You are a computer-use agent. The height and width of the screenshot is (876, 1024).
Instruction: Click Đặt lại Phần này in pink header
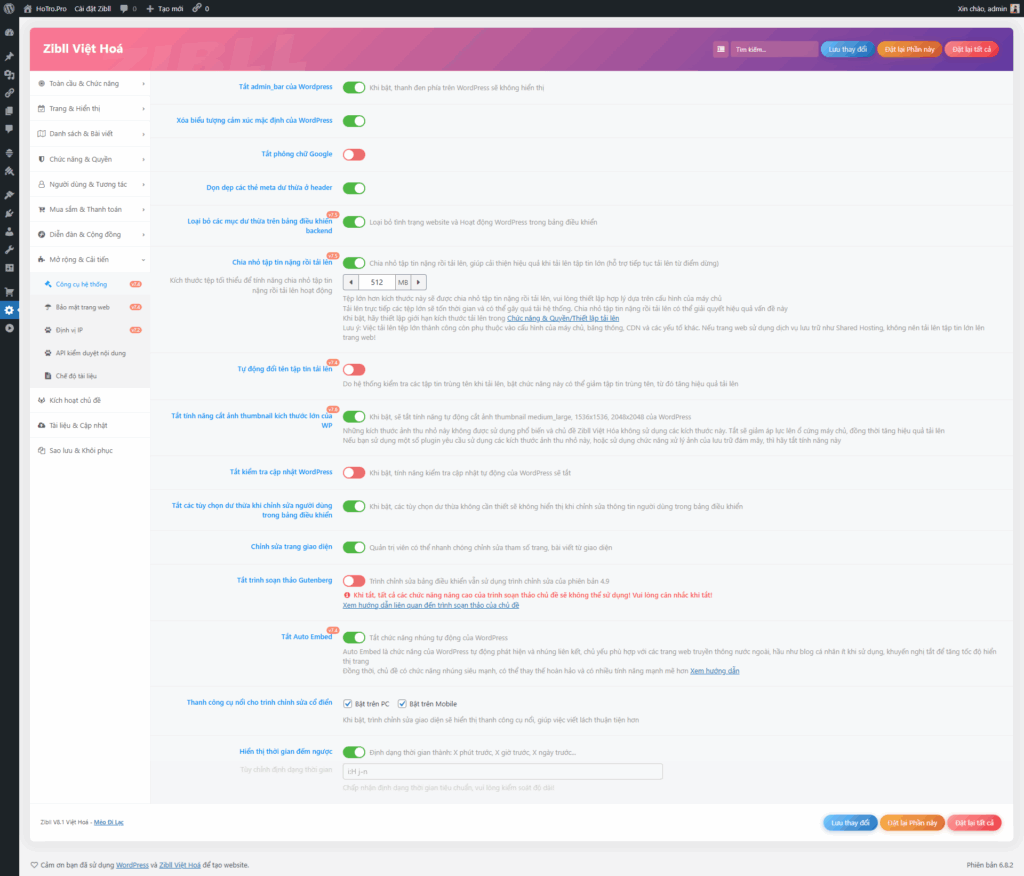[909, 49]
